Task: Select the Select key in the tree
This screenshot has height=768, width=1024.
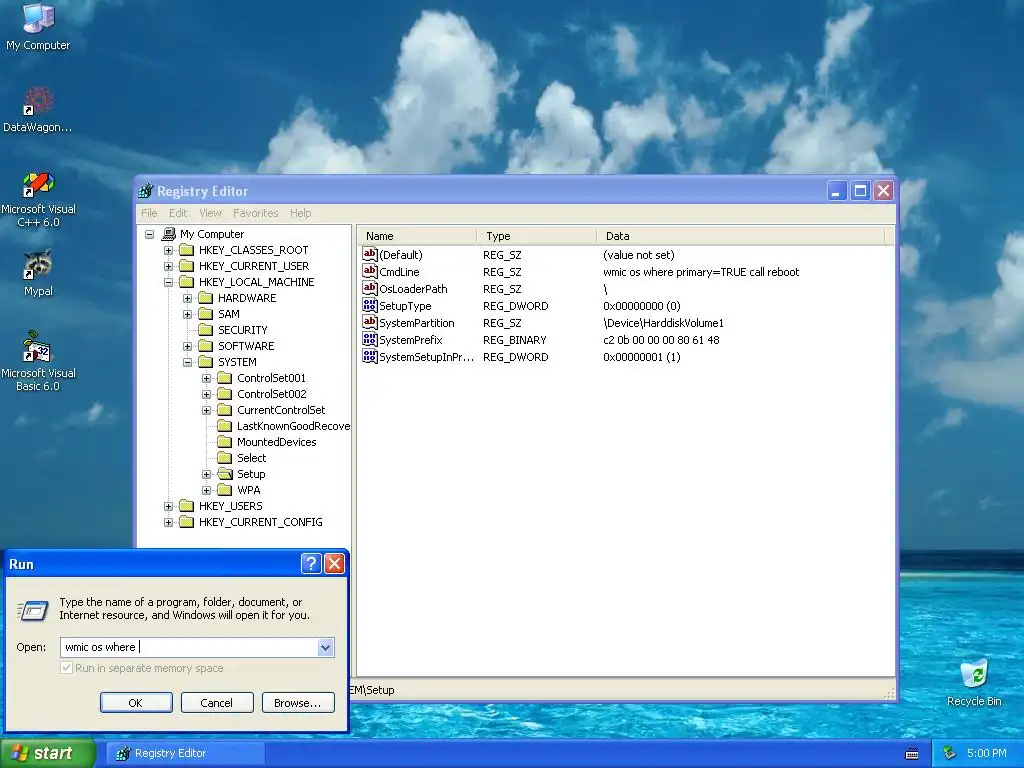Action: point(251,458)
